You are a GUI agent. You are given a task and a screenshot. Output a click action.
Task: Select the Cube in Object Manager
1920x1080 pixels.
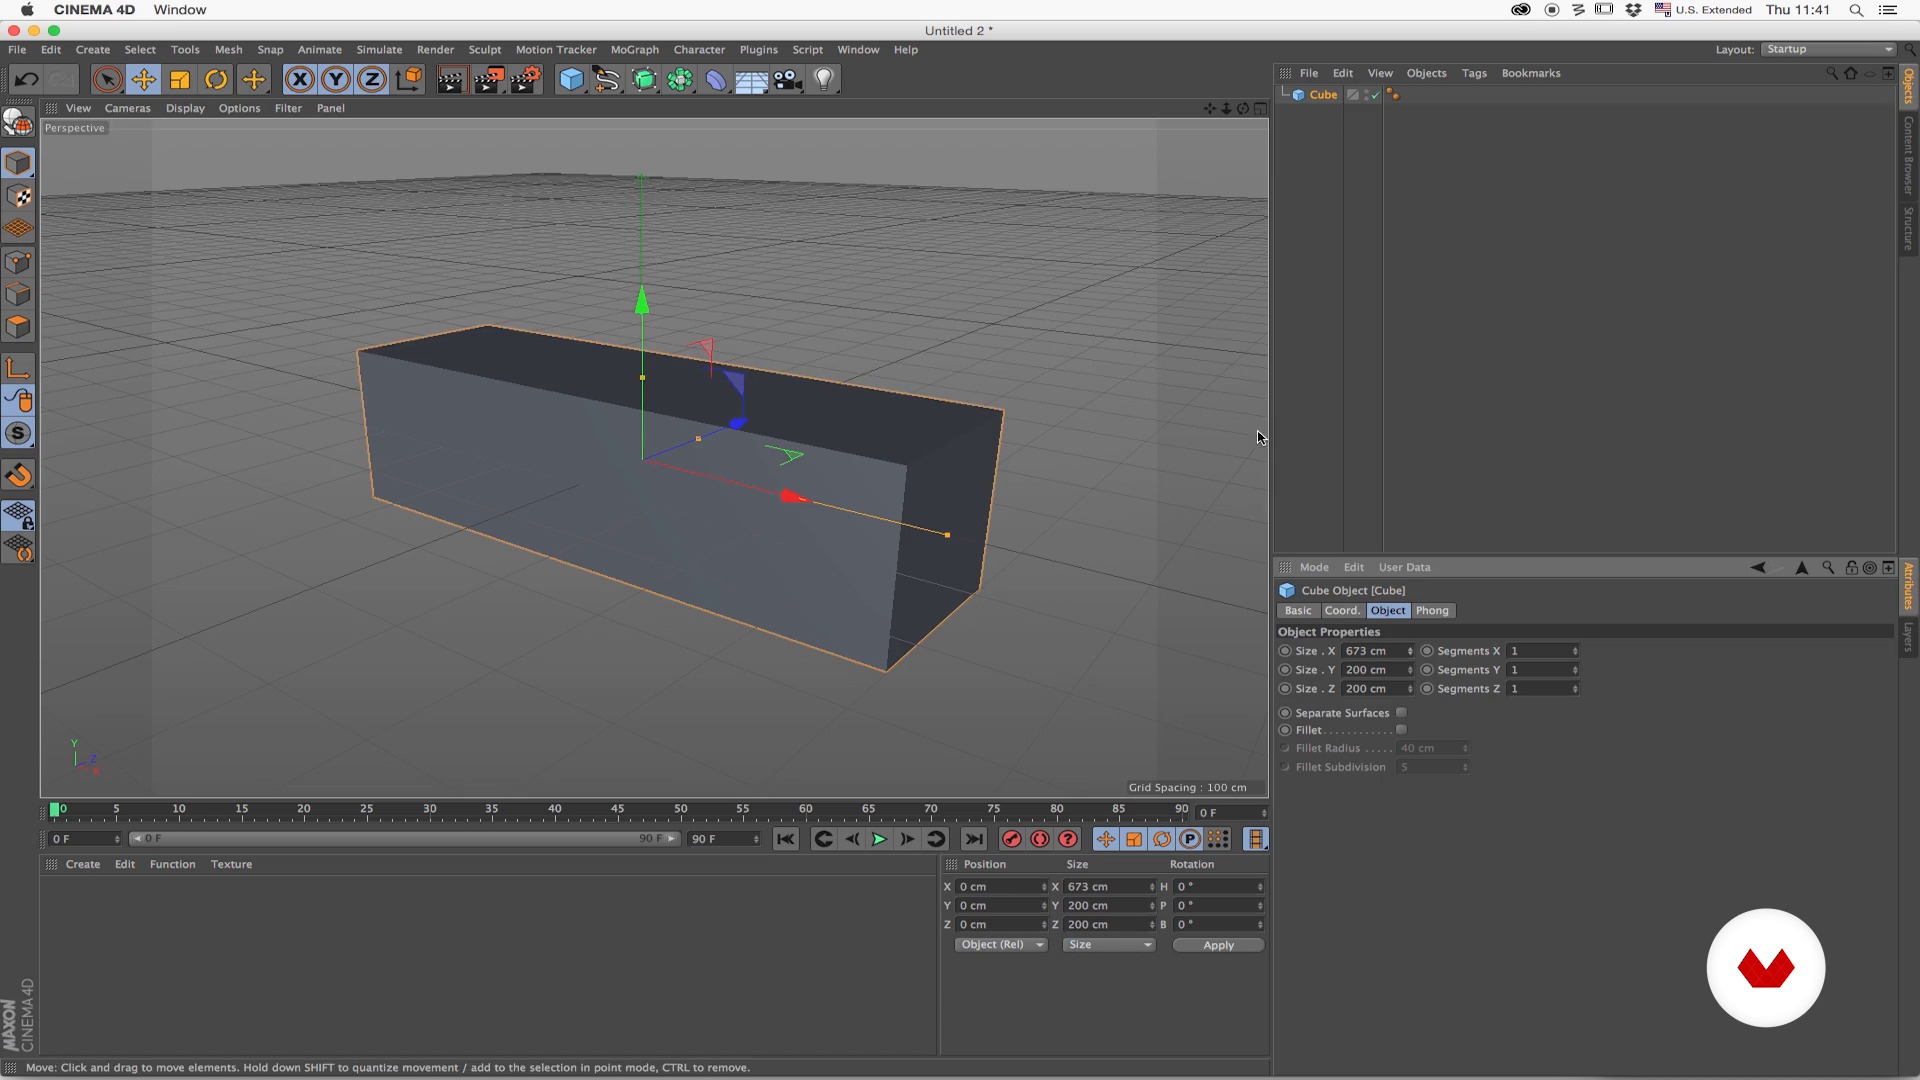[x=1322, y=95]
